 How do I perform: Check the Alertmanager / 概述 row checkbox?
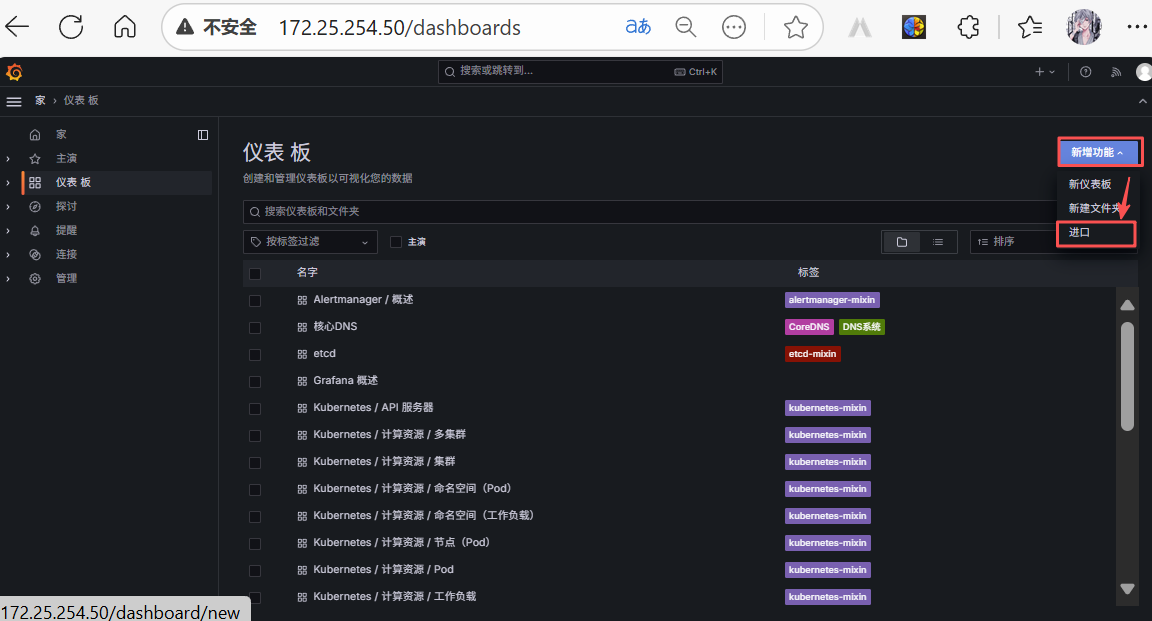(x=255, y=301)
